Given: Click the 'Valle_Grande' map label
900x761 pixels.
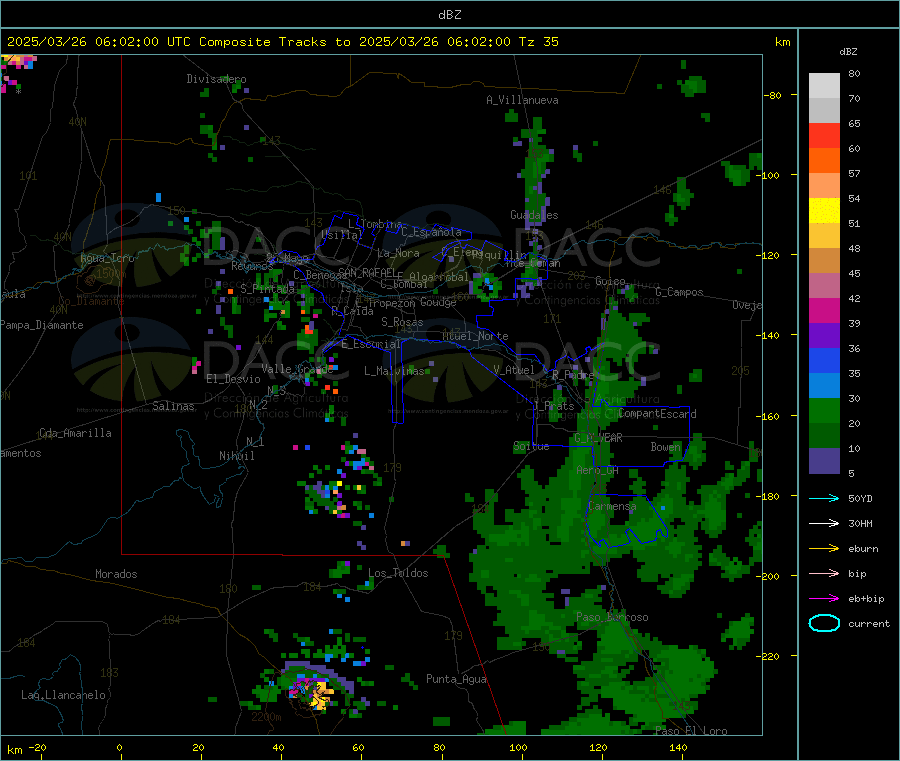Looking at the screenshot, I should pos(297,369).
